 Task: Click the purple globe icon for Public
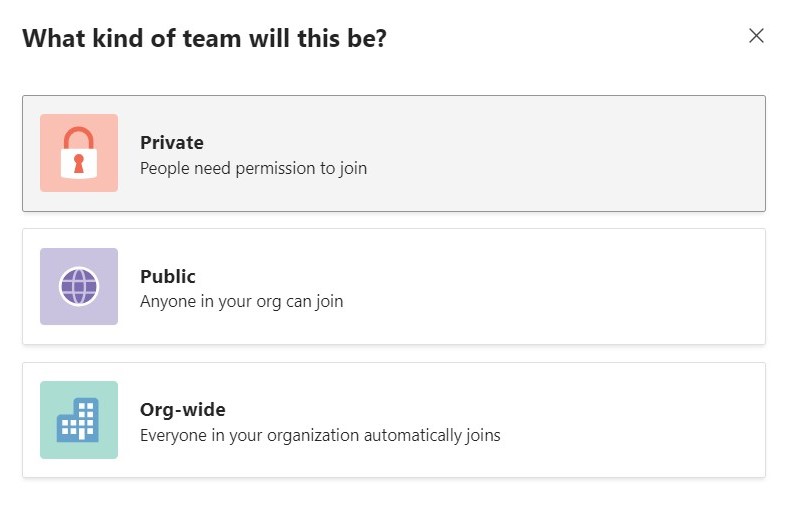tap(79, 287)
